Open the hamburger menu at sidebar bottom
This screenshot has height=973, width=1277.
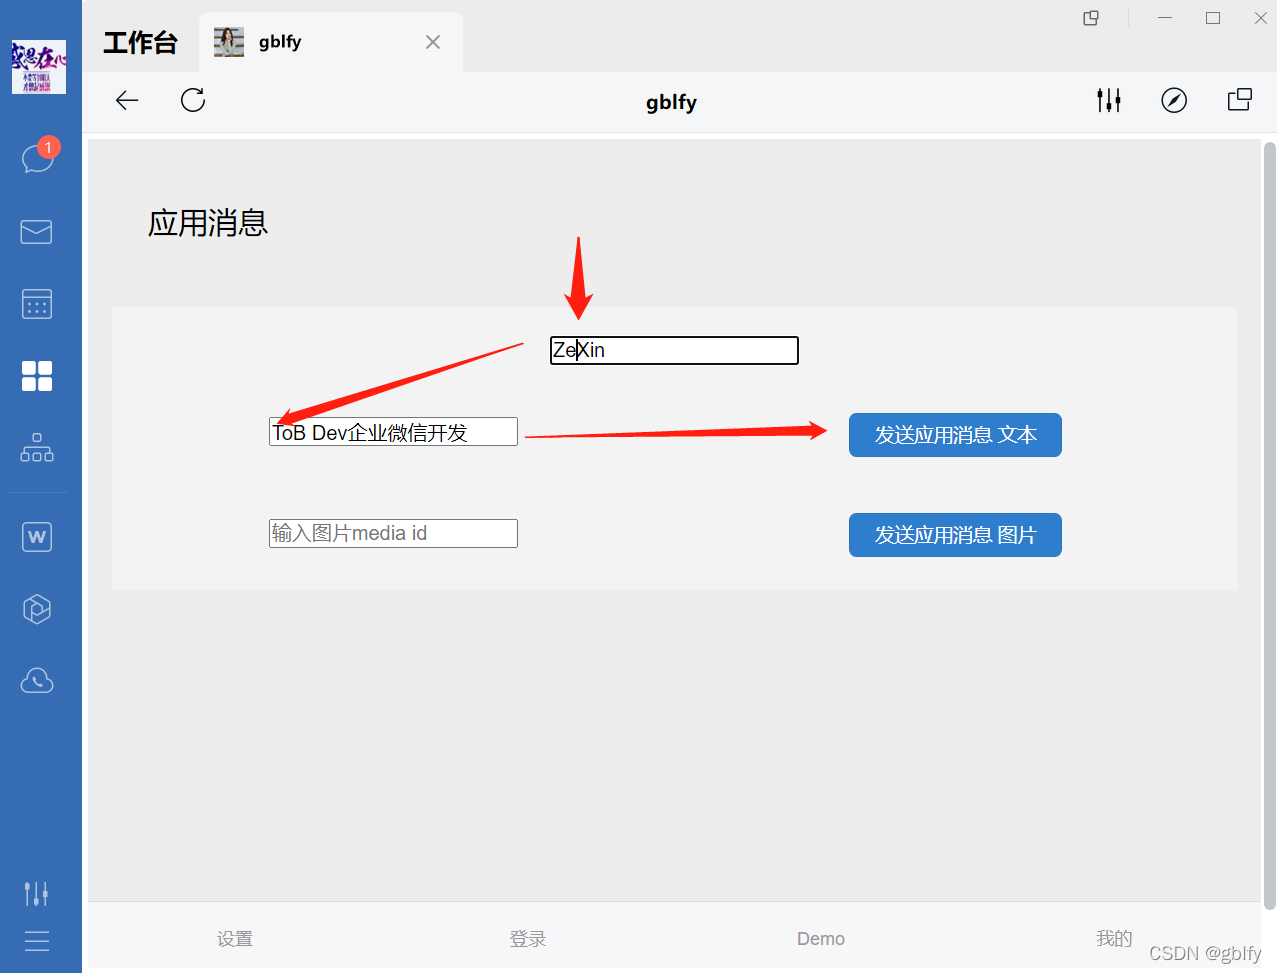tap(37, 941)
